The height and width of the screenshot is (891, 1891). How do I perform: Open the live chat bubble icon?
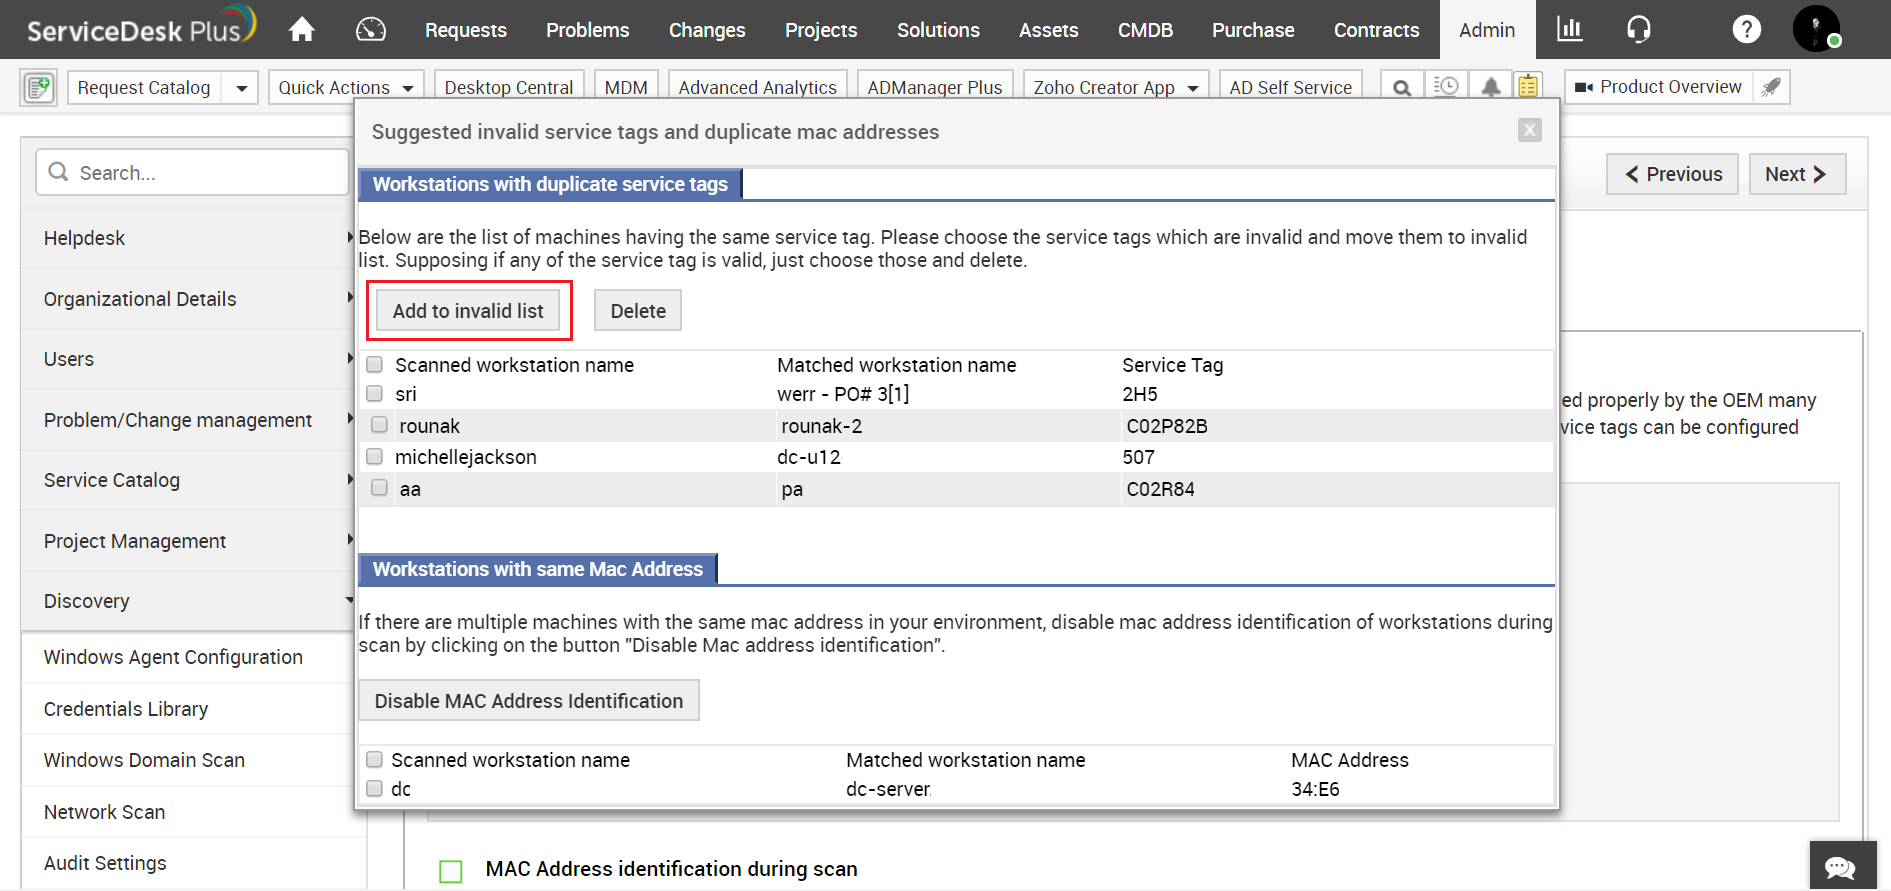coord(1840,866)
